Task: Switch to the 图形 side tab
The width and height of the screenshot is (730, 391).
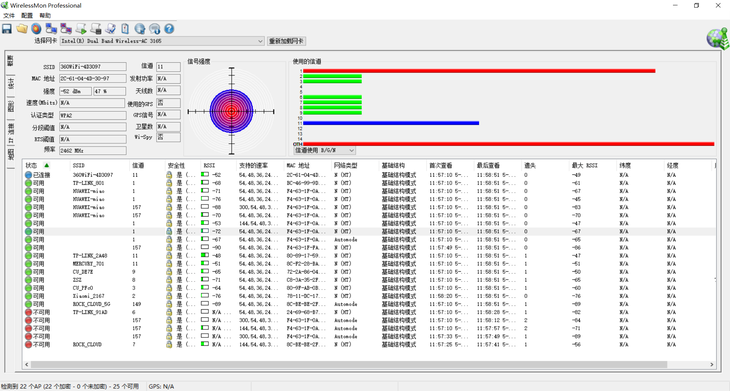Action: (x=10, y=106)
